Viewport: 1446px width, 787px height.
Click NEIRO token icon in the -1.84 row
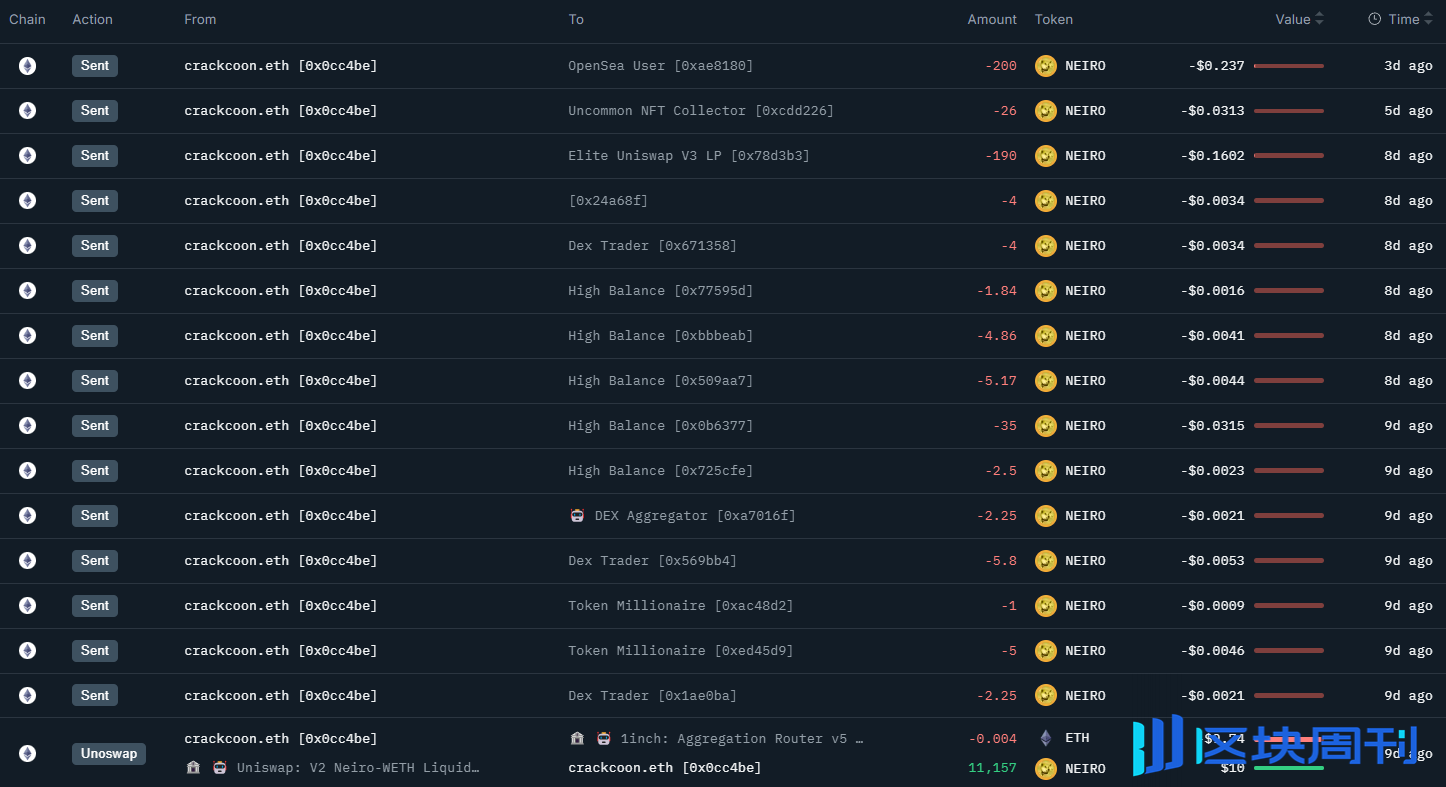1046,291
